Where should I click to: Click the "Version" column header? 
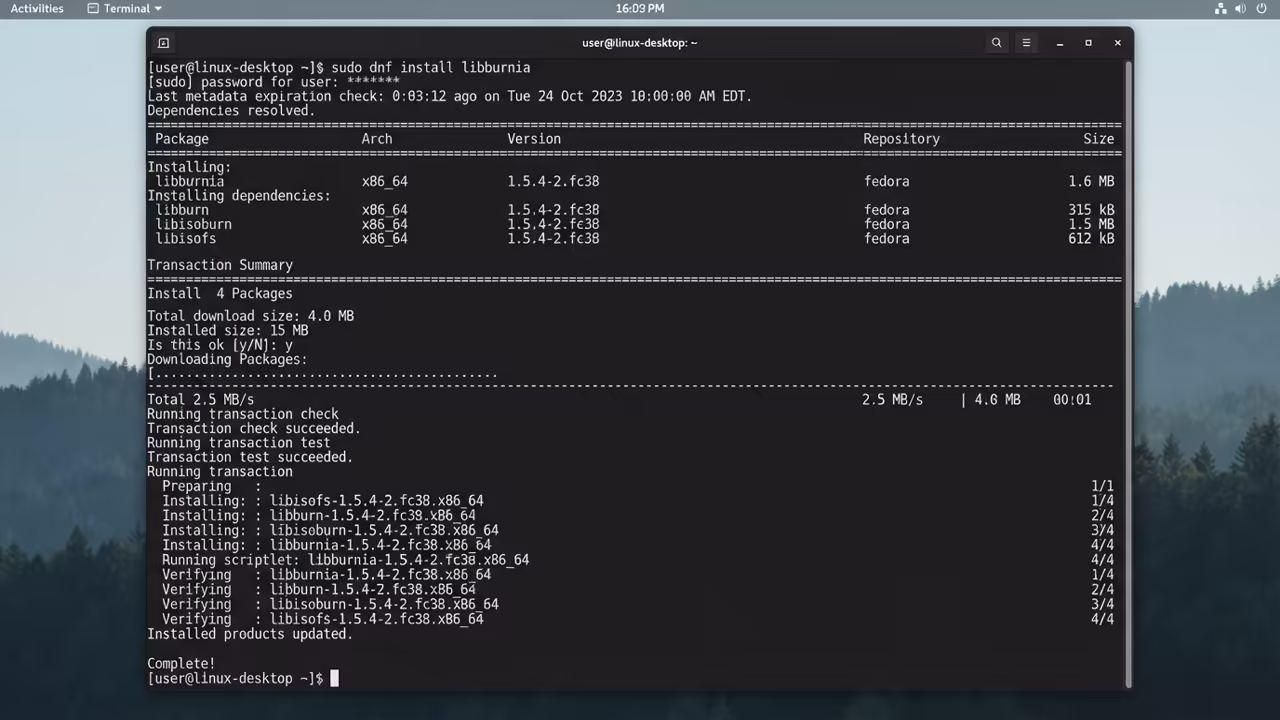(534, 139)
